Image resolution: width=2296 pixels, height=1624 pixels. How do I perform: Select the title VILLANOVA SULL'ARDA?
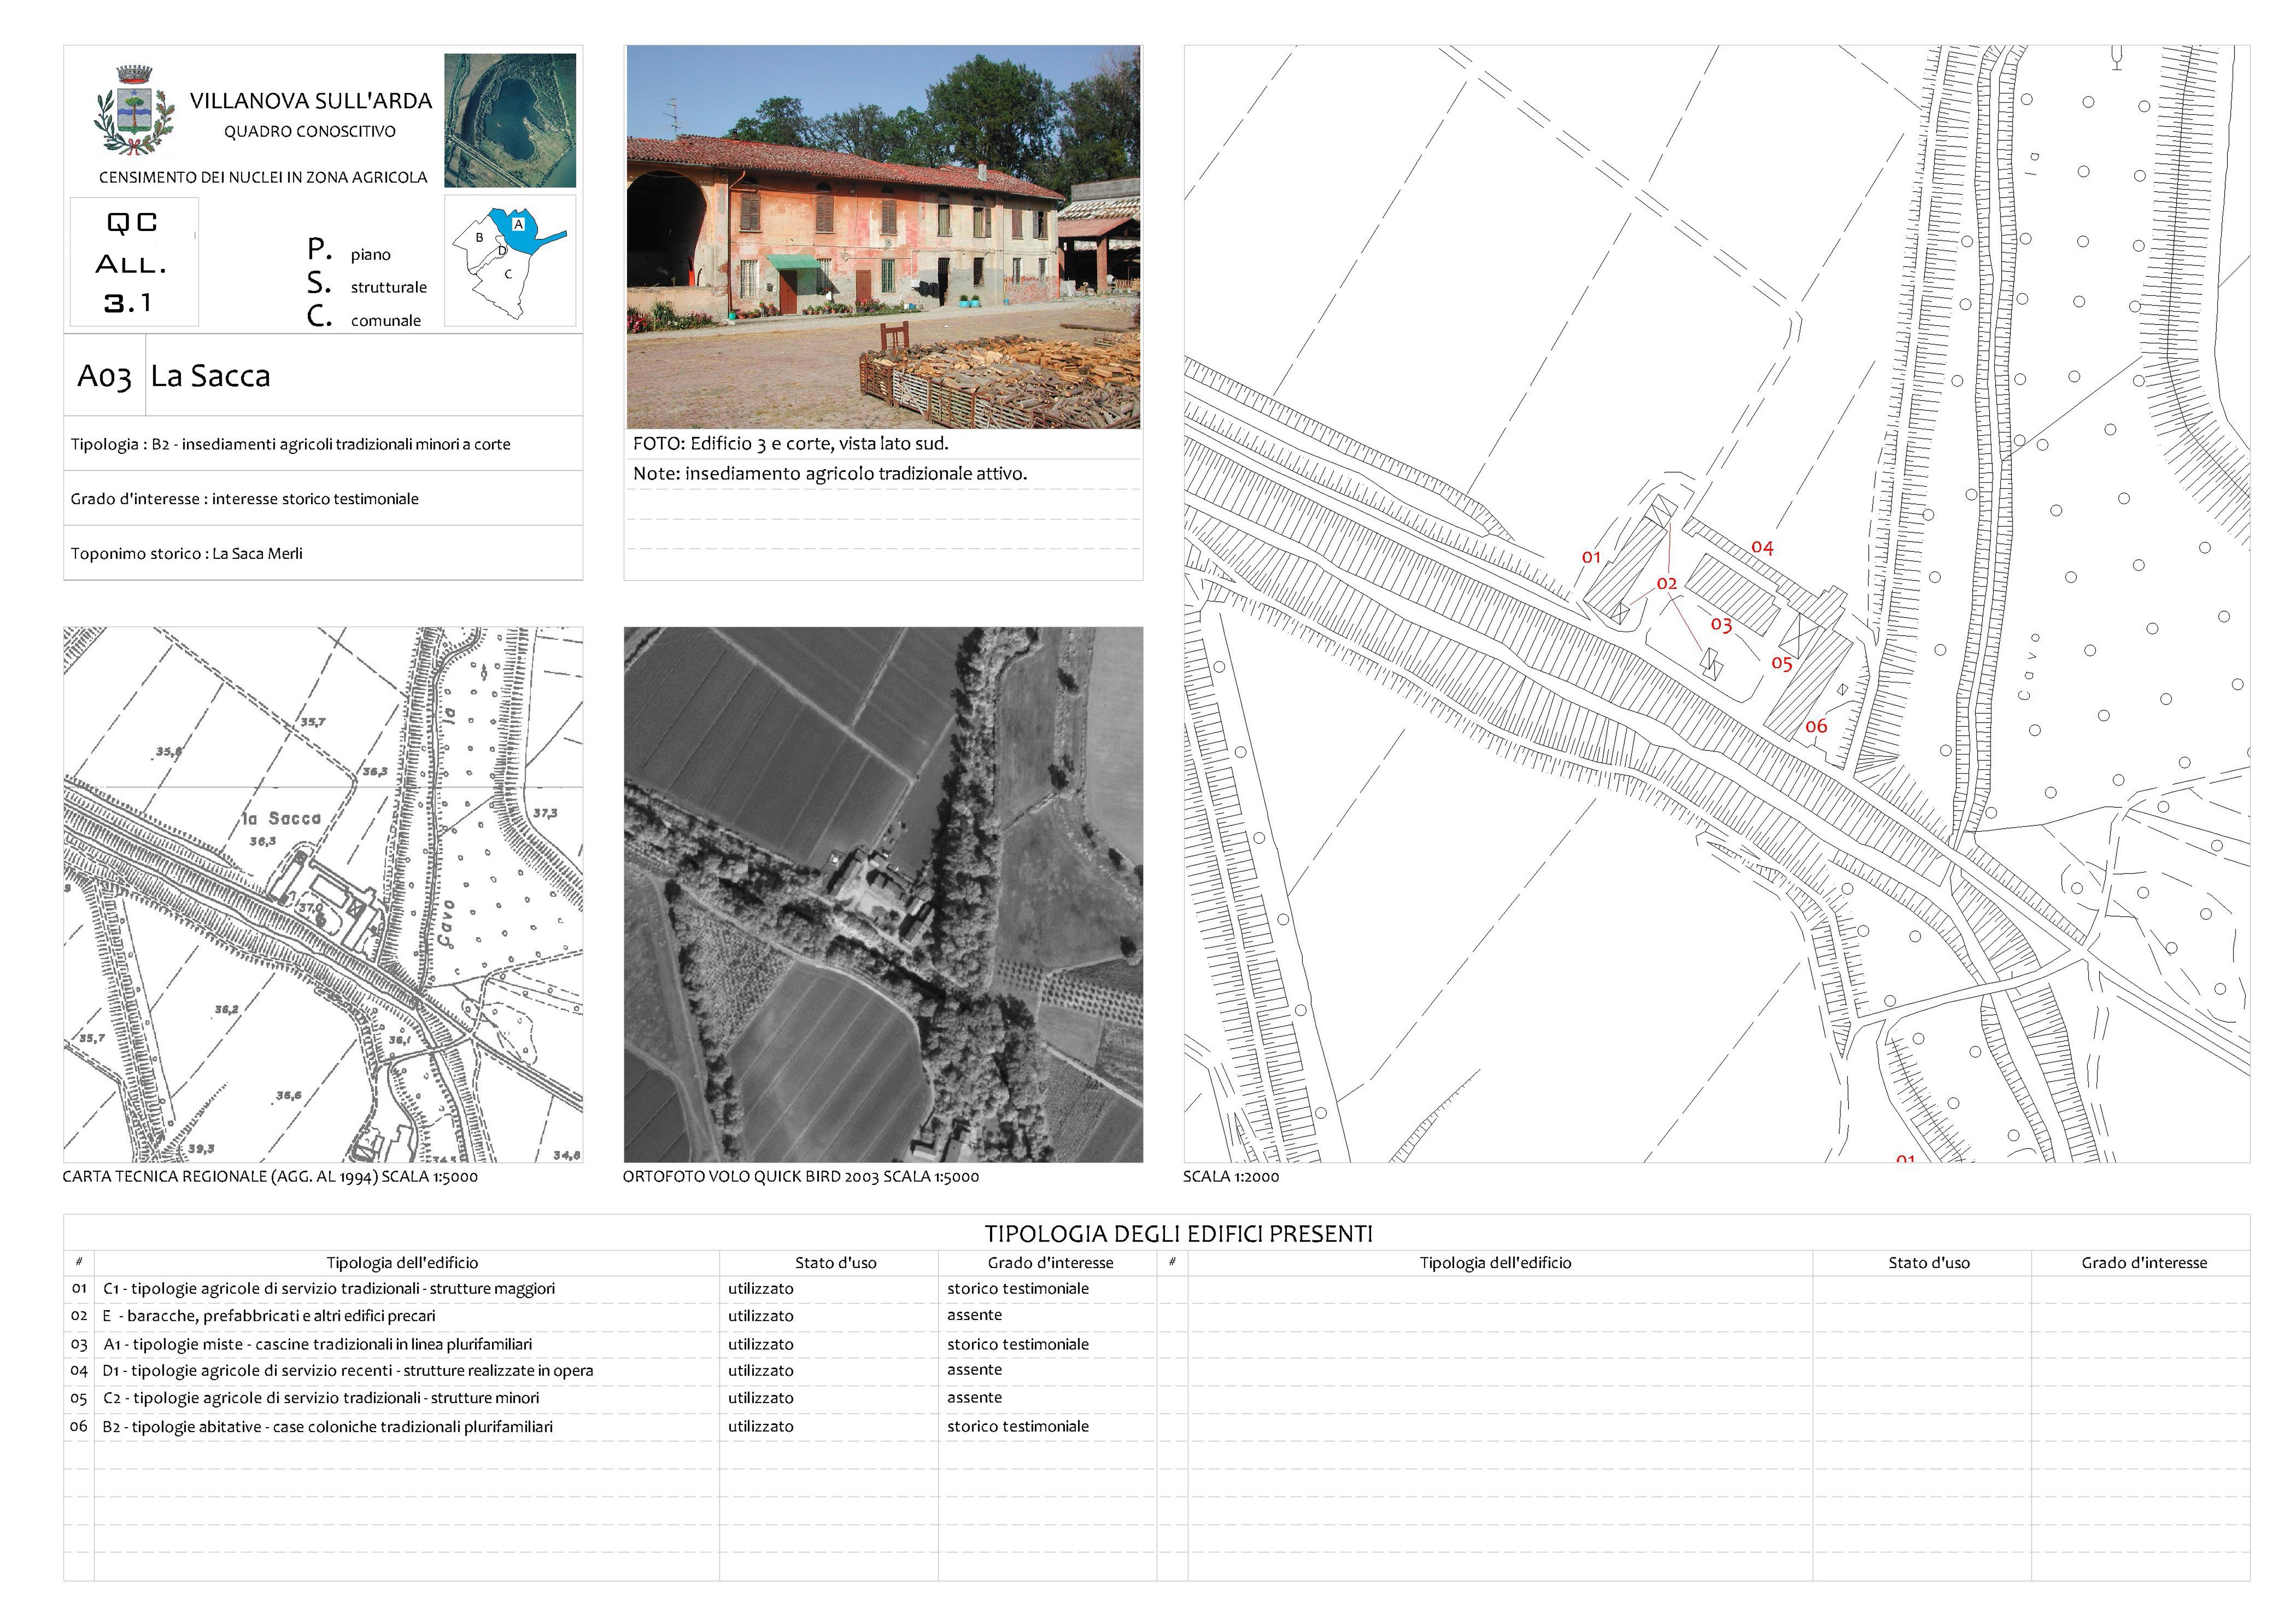(311, 101)
